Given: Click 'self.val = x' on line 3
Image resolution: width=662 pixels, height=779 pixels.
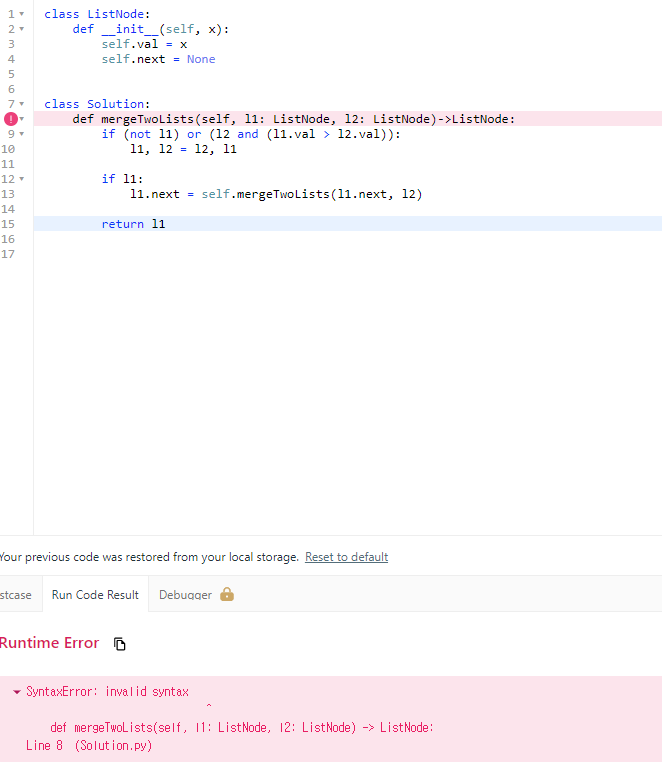Looking at the screenshot, I should [x=144, y=44].
